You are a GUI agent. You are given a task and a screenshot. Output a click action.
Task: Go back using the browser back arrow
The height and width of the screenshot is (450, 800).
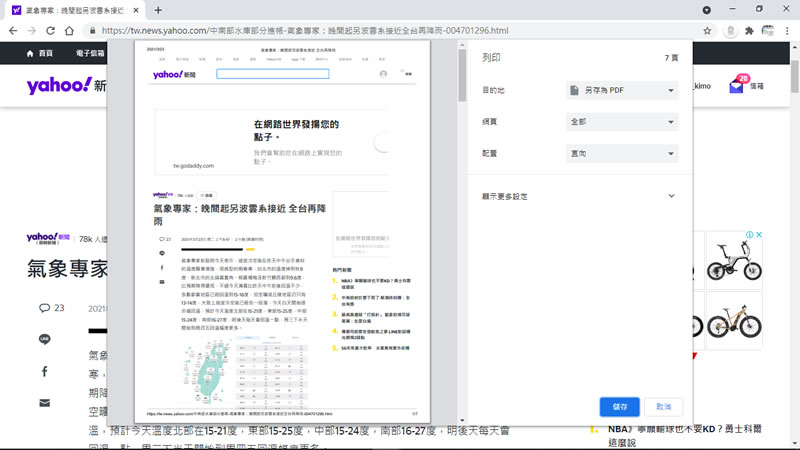13,31
